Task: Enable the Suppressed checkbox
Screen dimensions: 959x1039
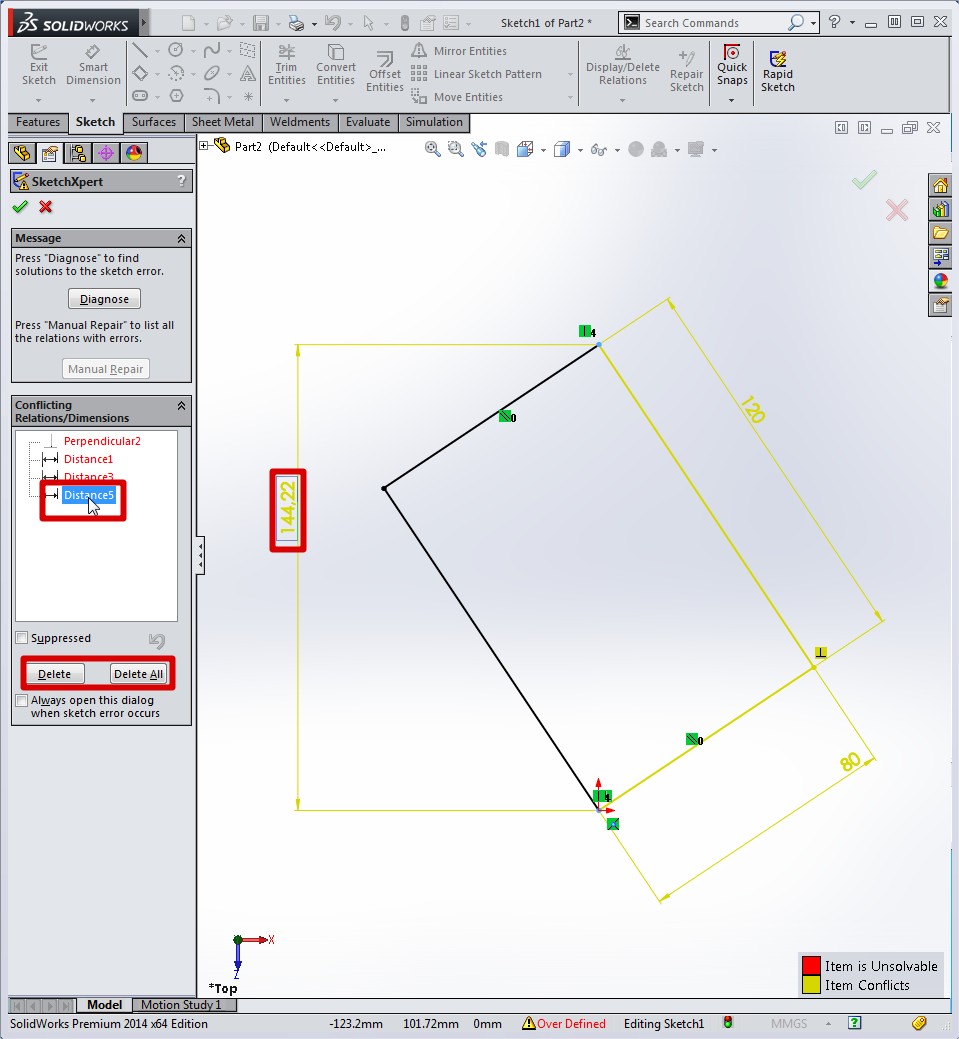Action: [22, 638]
